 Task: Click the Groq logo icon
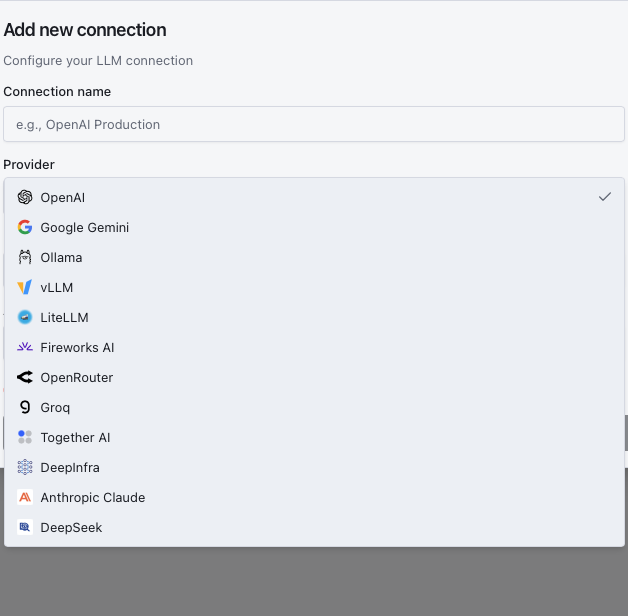click(x=25, y=407)
